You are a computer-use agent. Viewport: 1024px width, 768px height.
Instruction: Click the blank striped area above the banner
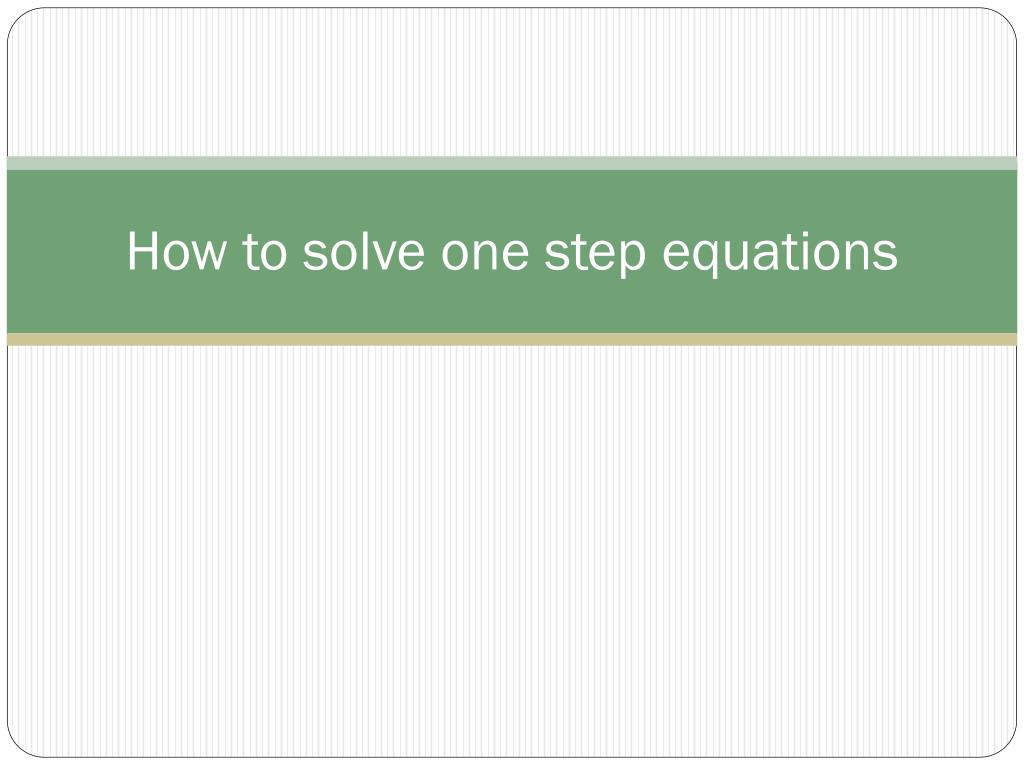[x=512, y=82]
